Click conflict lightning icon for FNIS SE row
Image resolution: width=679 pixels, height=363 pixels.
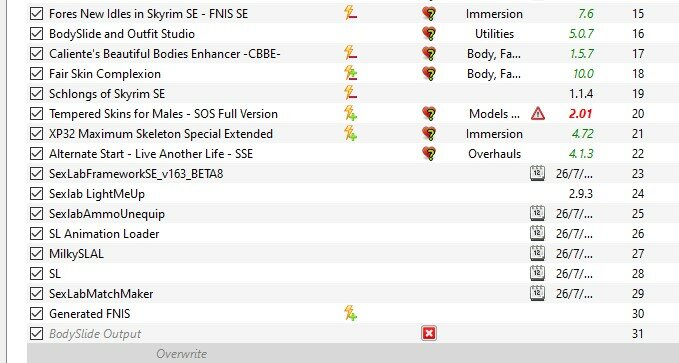(350, 13)
